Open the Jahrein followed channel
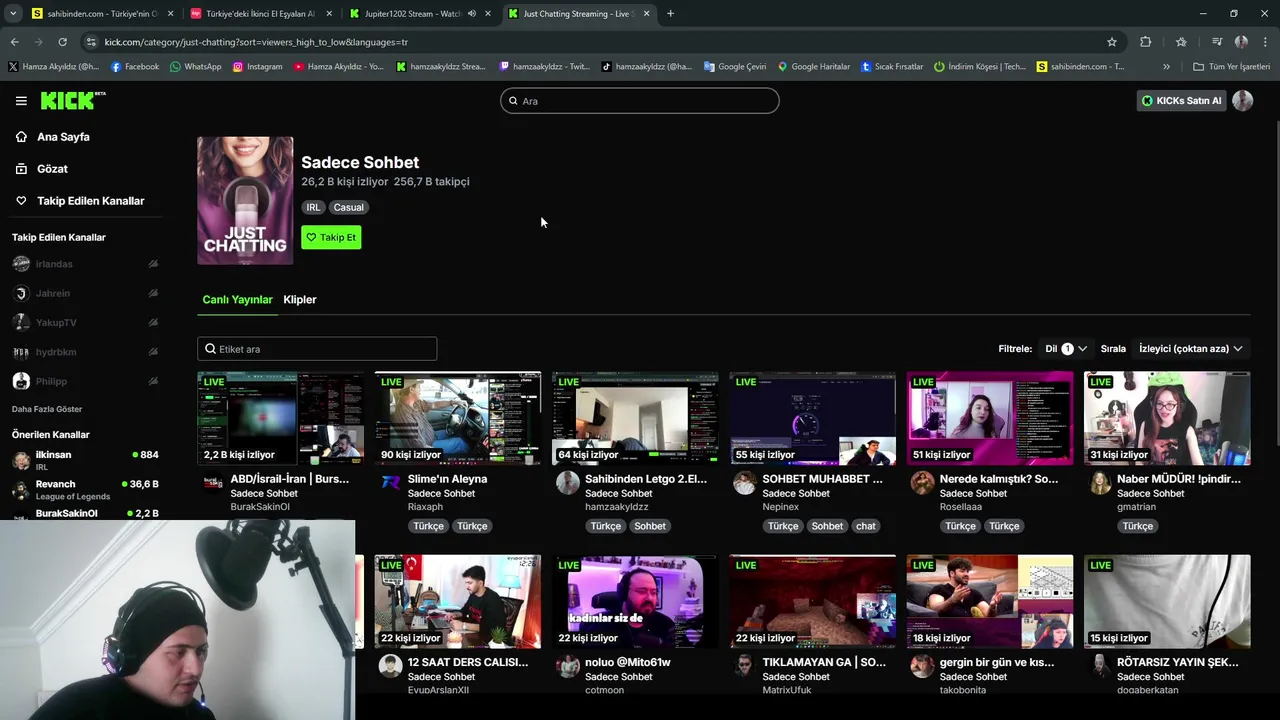This screenshot has width=1280, height=720. pyautogui.click(x=52, y=293)
